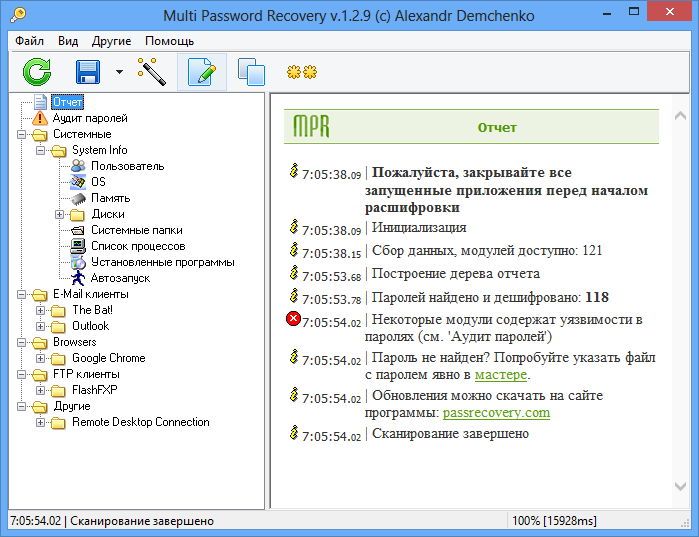The height and width of the screenshot is (537, 699).
Task: Collapse the Другие tree node
Action: (21, 406)
